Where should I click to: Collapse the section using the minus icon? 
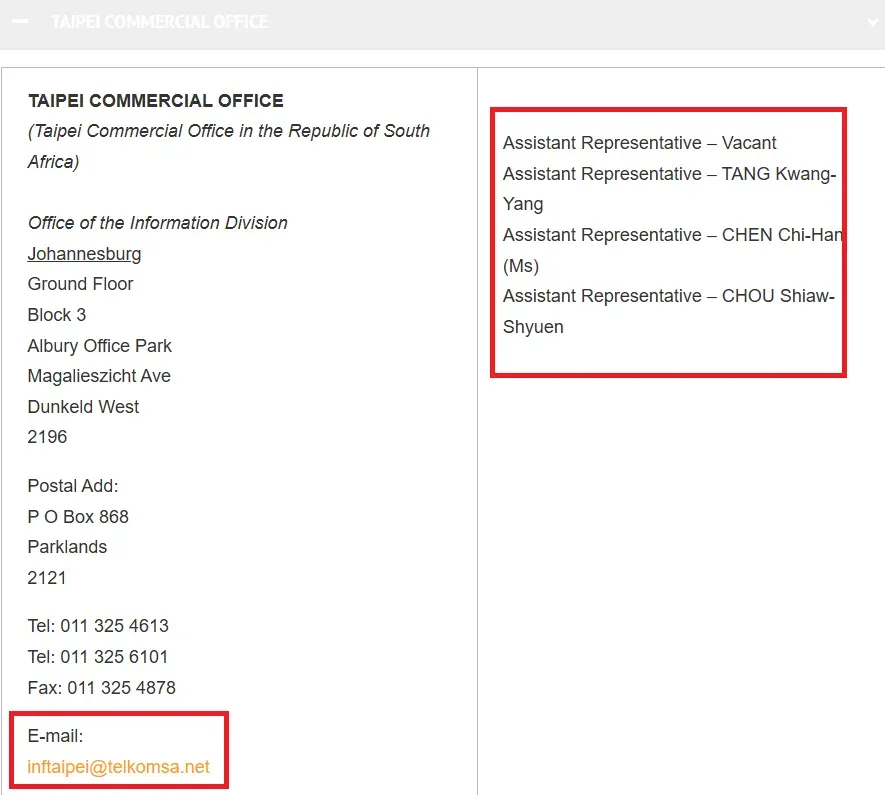20,21
